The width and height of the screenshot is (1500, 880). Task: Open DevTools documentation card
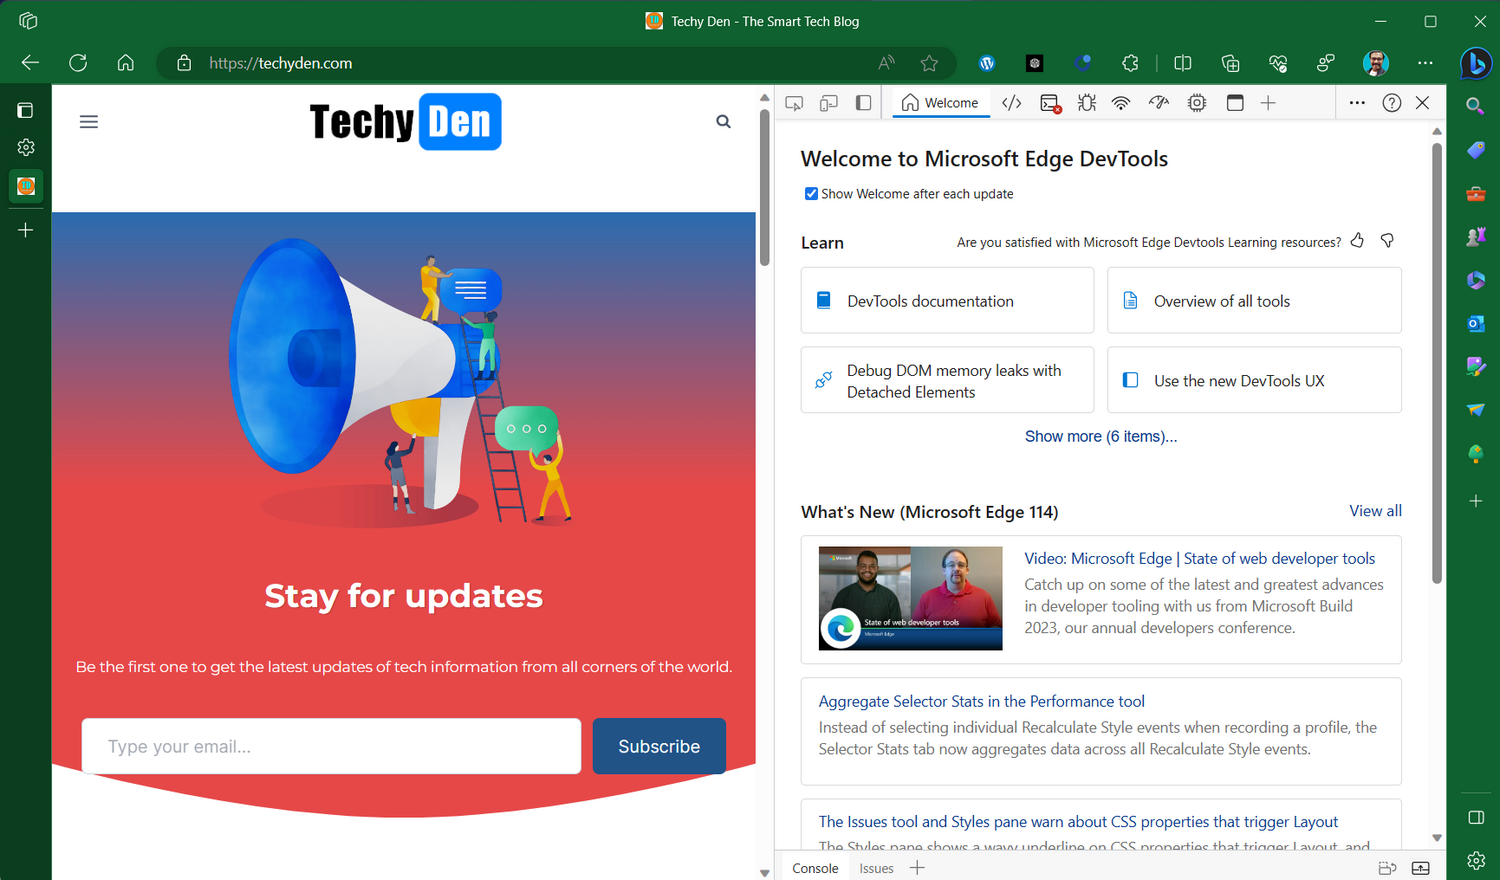947,300
